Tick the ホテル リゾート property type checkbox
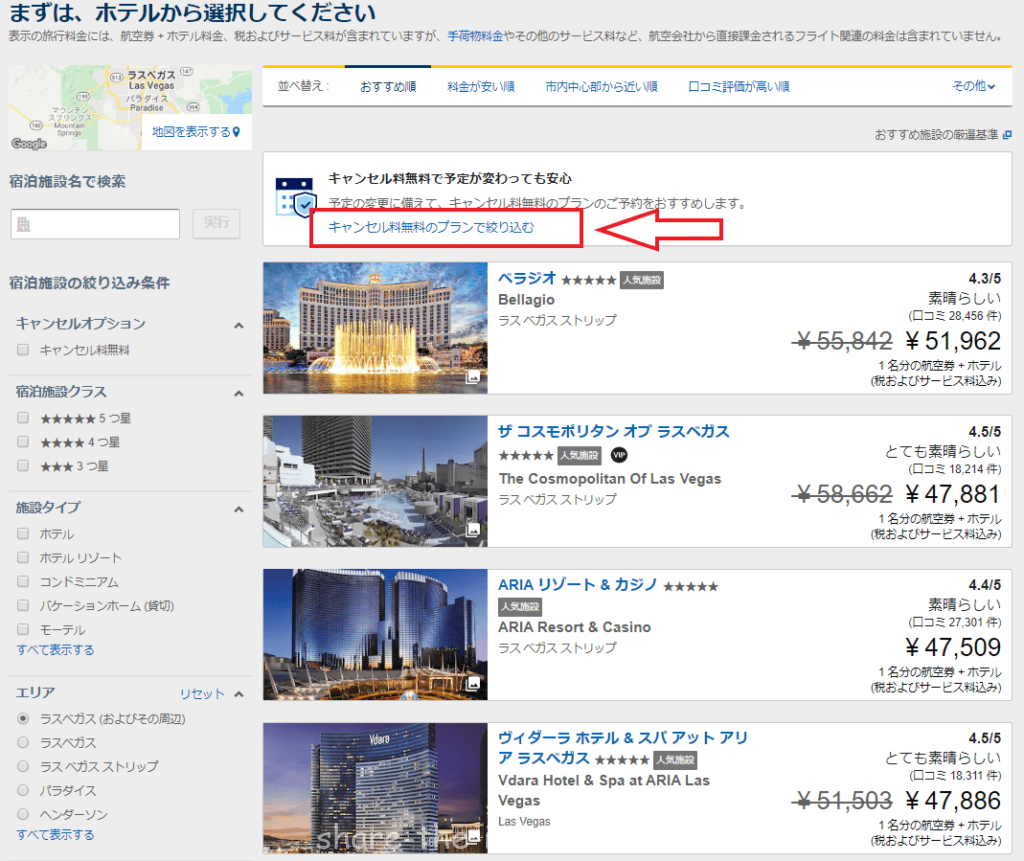The height and width of the screenshot is (861, 1024). 23,558
